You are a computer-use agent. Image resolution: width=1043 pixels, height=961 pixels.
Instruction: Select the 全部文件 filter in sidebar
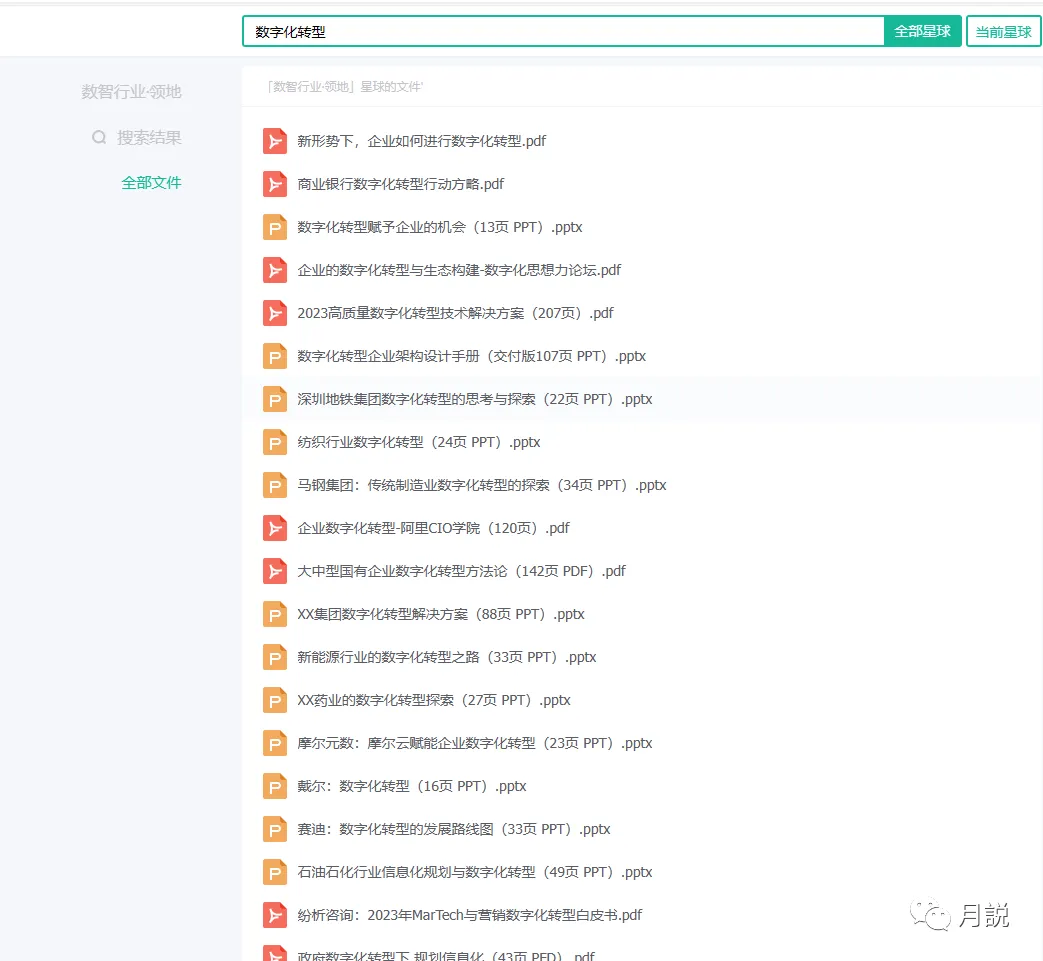point(151,183)
